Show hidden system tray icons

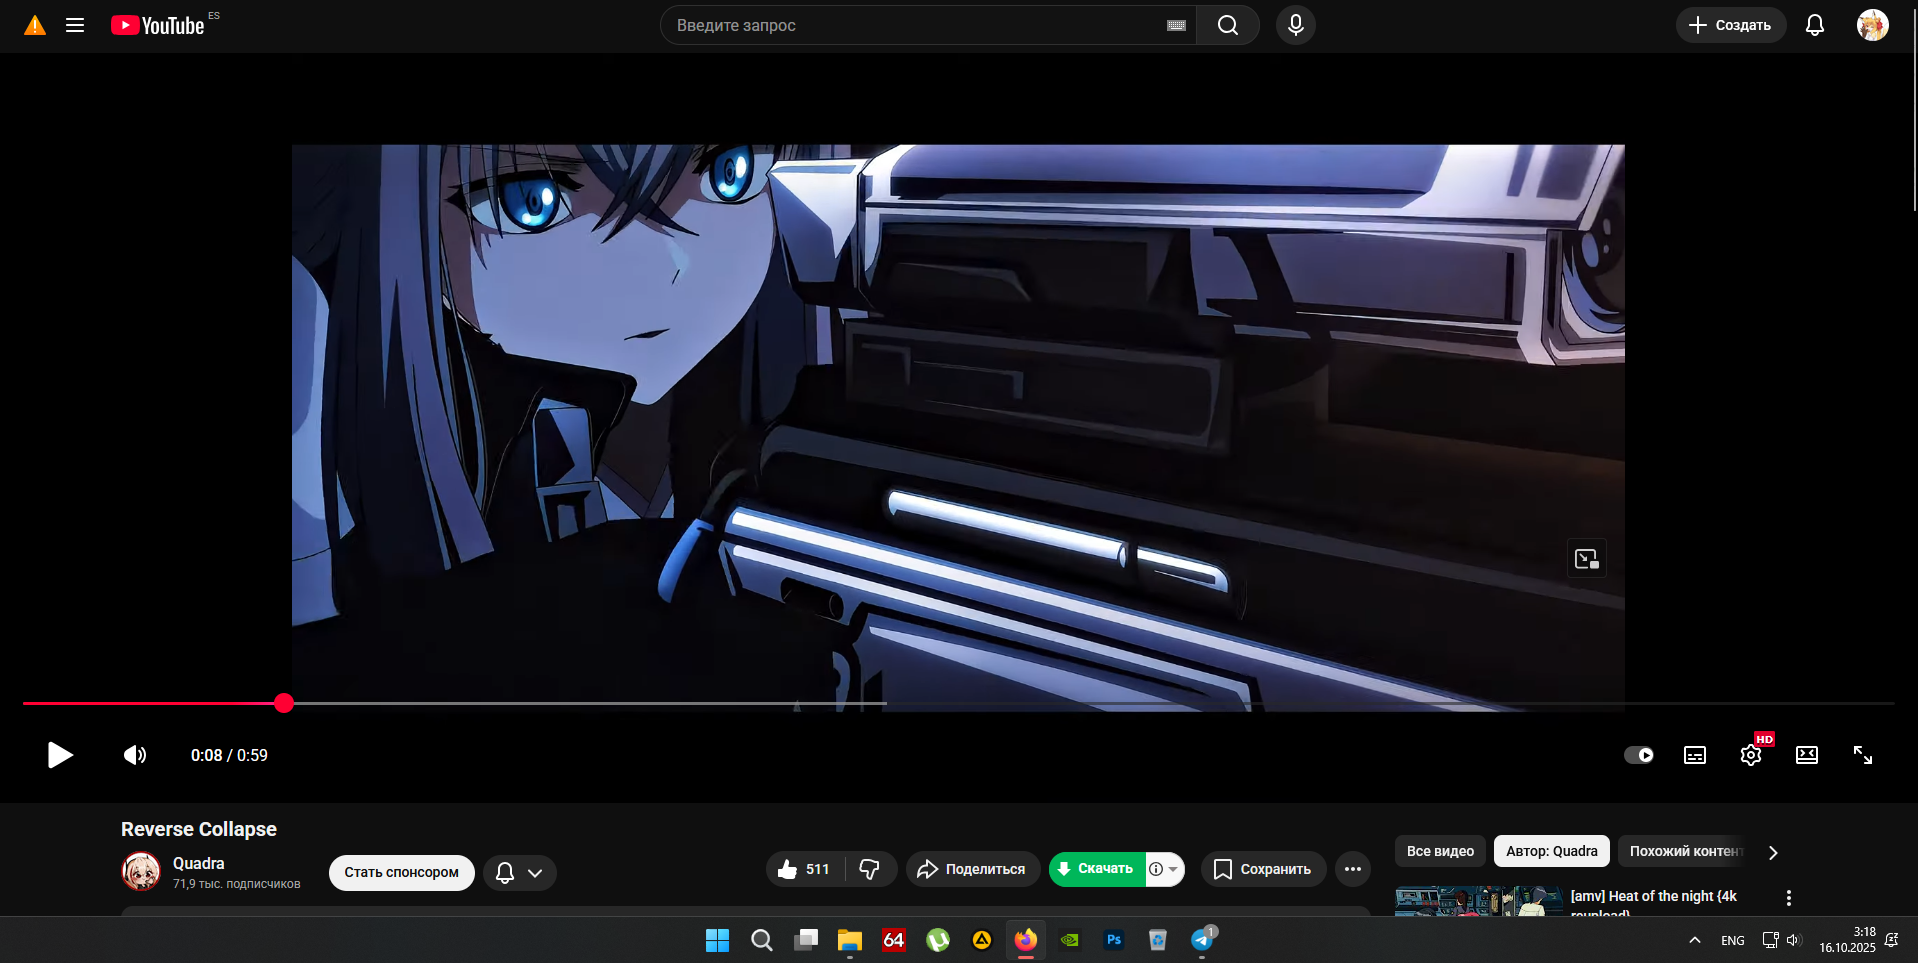[x=1695, y=940]
